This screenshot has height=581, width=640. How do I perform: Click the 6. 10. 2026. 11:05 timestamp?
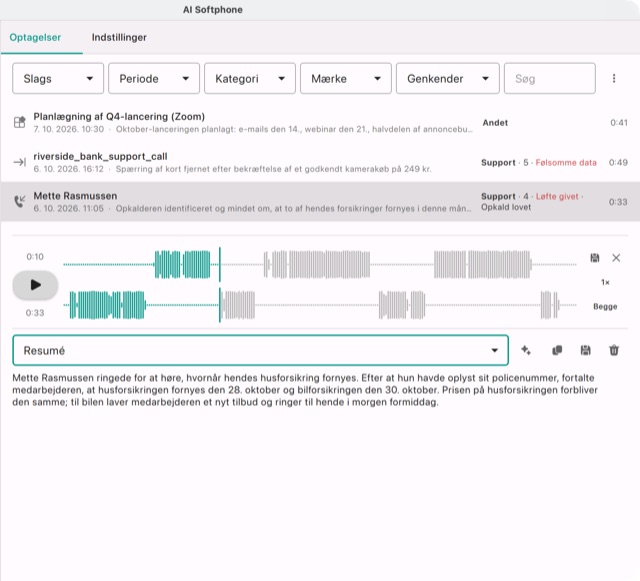pos(69,209)
